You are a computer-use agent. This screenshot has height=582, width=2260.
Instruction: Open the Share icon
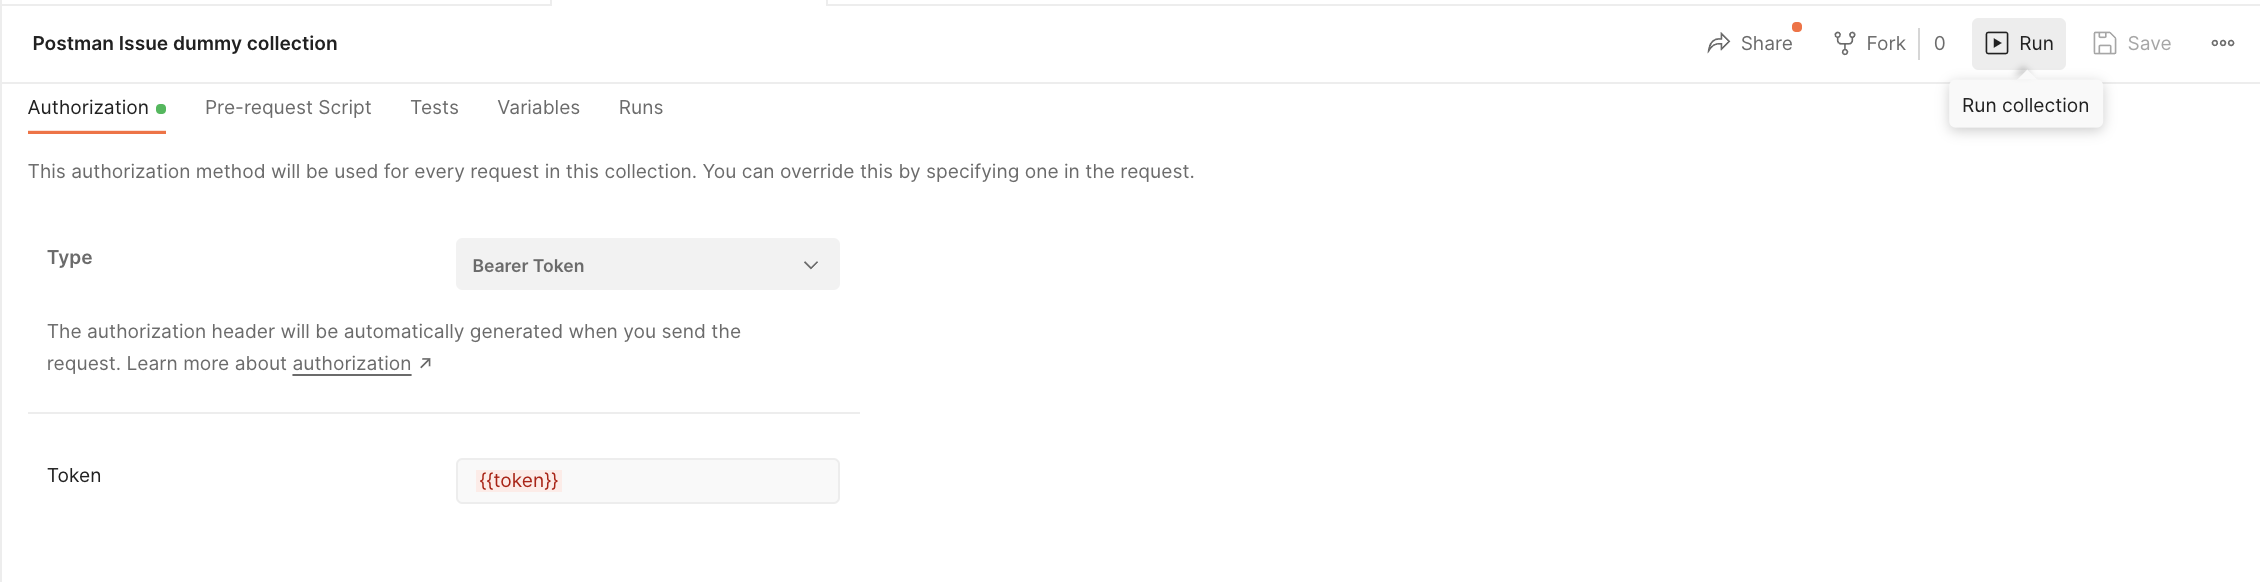click(1720, 43)
